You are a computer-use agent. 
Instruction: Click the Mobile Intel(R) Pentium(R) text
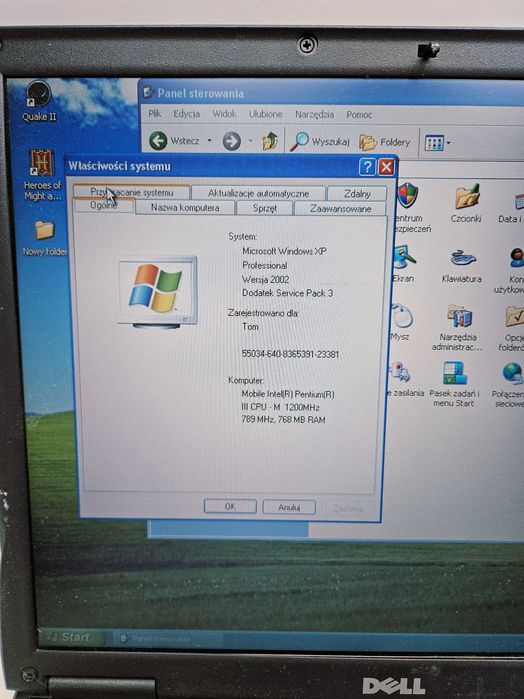point(288,394)
